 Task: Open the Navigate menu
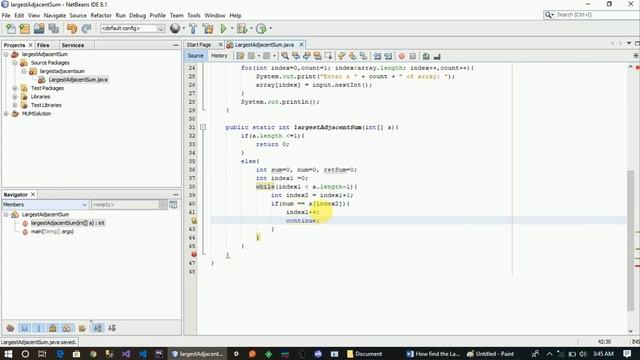(55, 15)
